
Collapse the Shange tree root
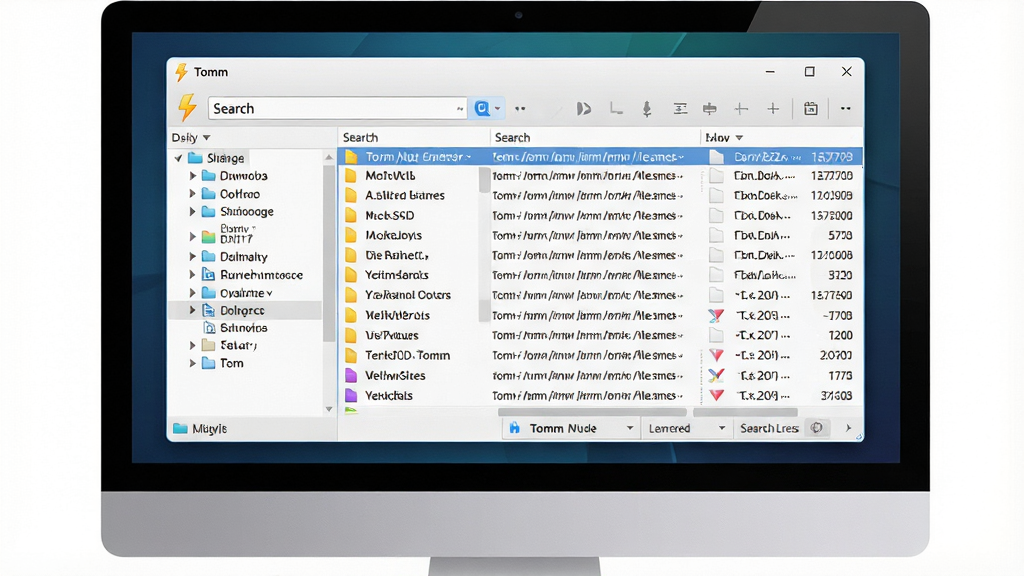click(178, 158)
